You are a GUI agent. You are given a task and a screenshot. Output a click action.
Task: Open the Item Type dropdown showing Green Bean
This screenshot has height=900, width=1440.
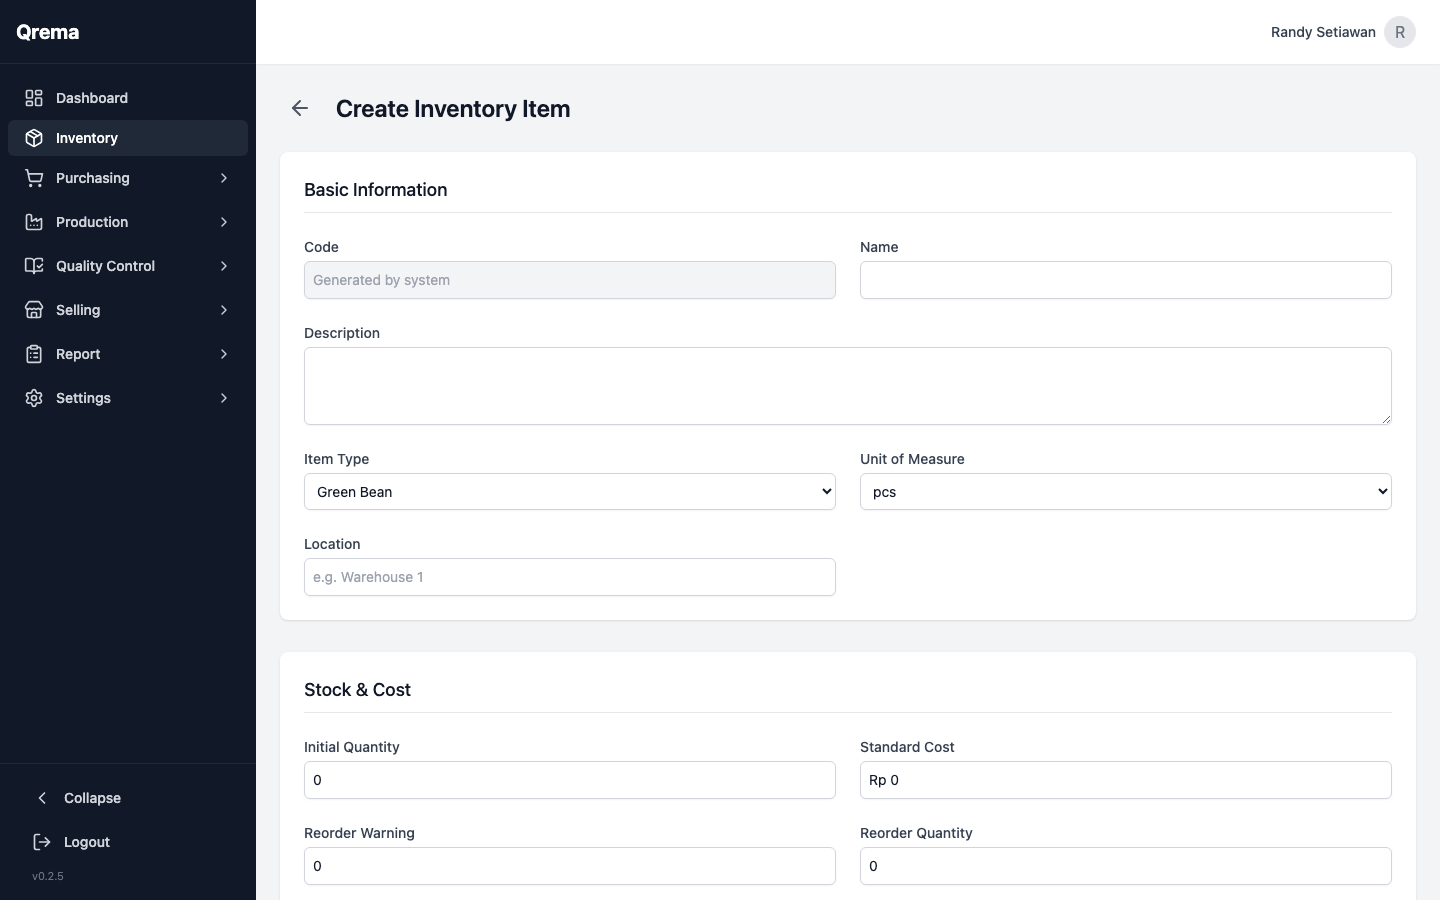tap(569, 491)
